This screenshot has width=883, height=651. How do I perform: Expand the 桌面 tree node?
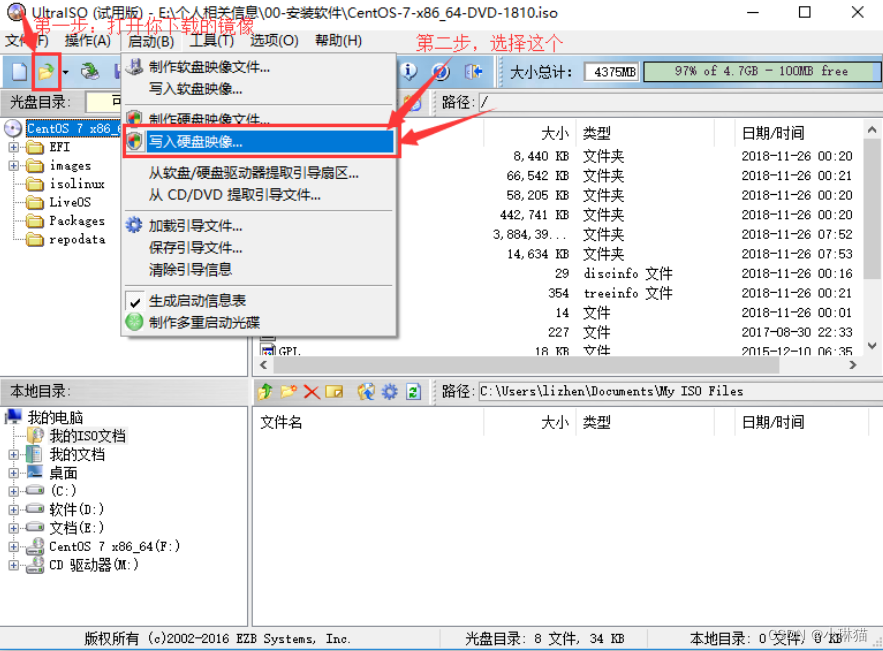14,473
